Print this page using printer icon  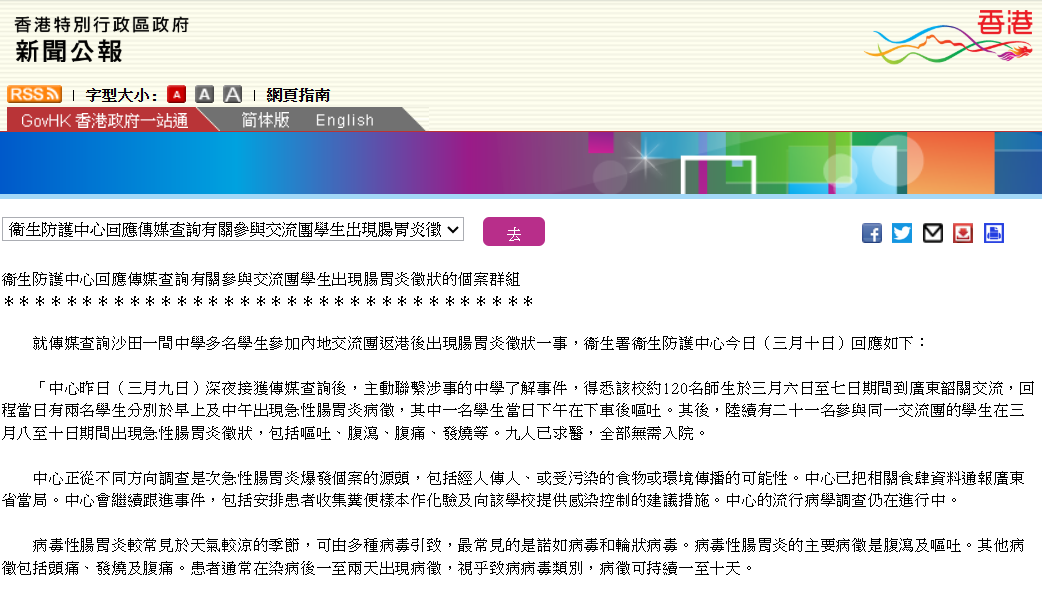pos(993,233)
